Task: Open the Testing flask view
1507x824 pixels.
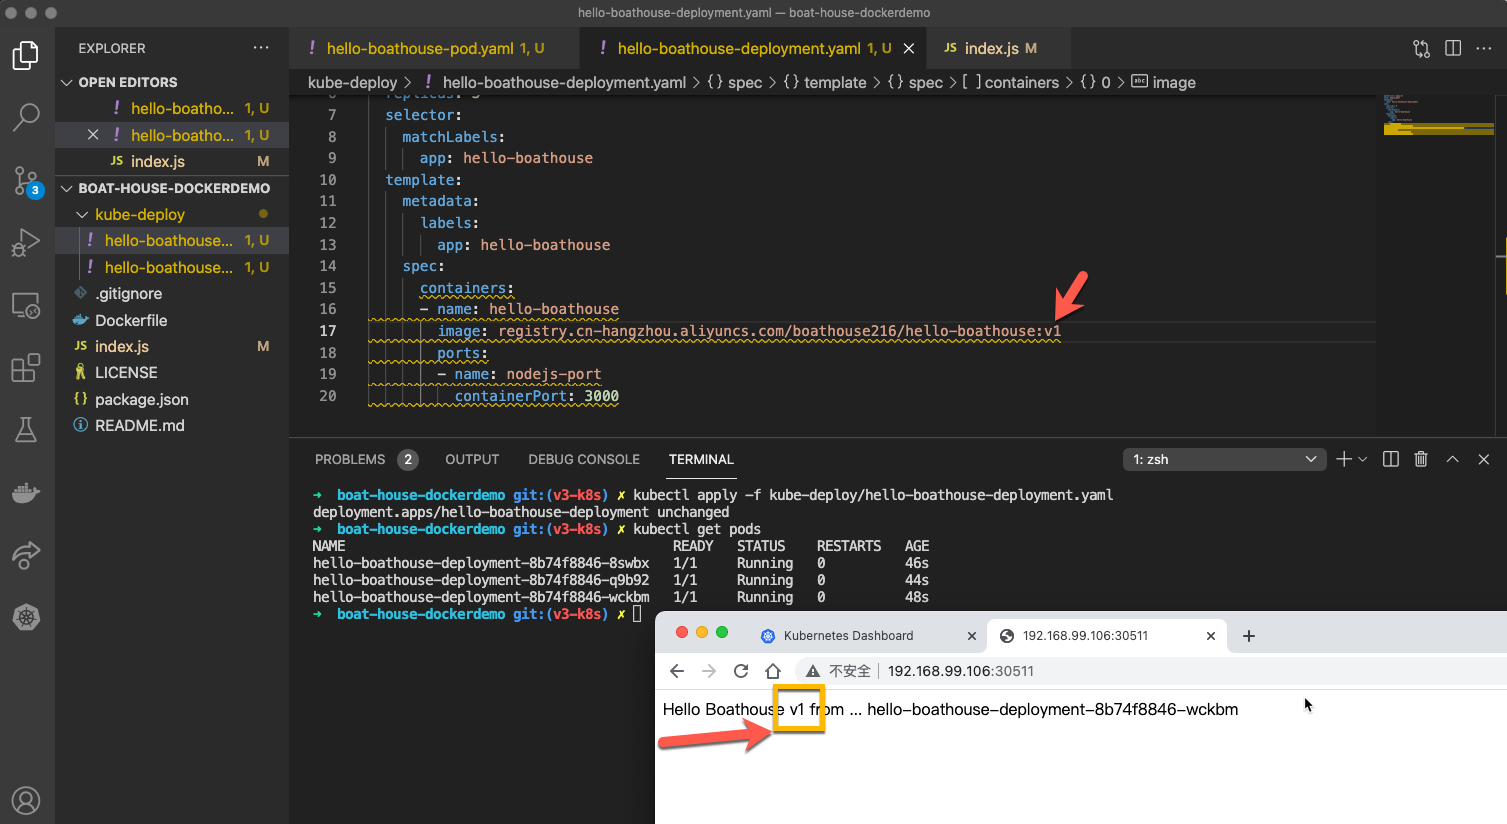Action: [26, 430]
